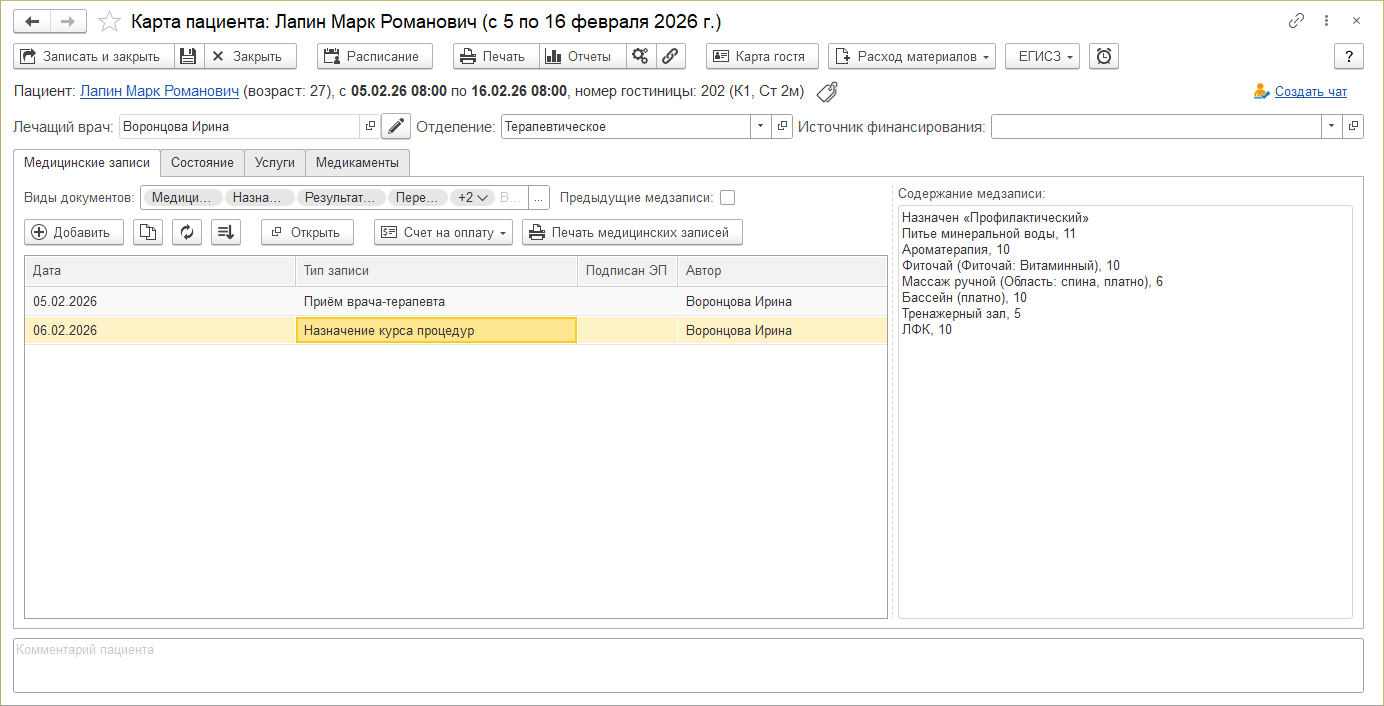Open the three-dots window menu

(x=1326, y=21)
